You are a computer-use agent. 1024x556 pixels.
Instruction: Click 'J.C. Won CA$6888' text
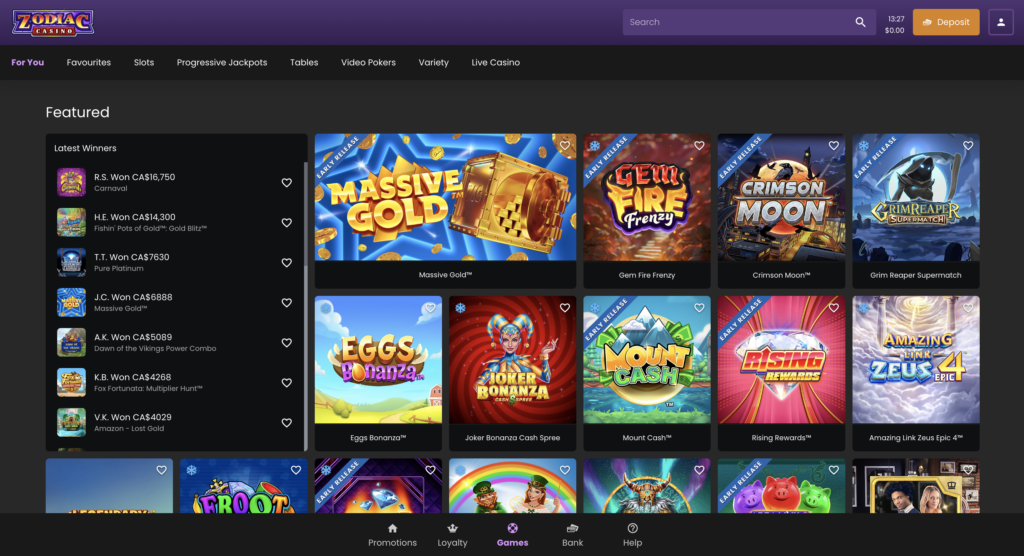pyautogui.click(x=133, y=297)
